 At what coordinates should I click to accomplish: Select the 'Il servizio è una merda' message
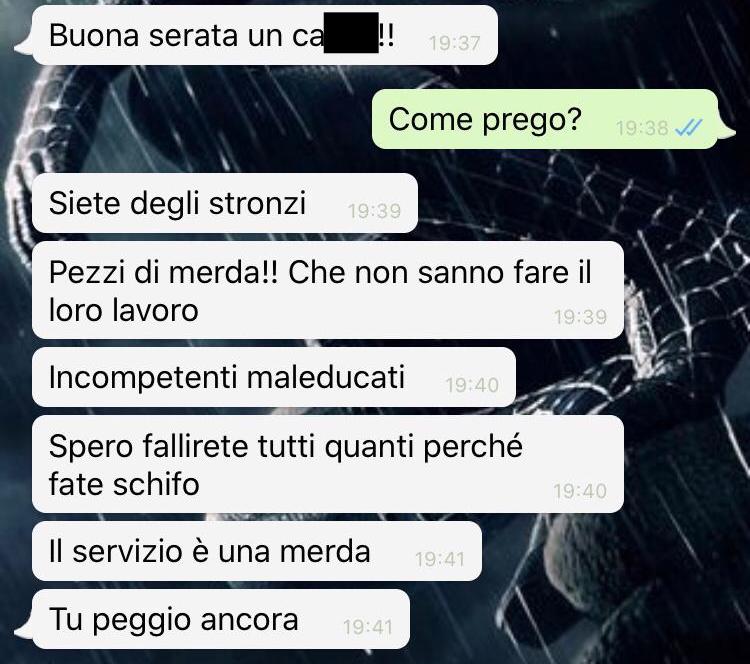coord(257,551)
